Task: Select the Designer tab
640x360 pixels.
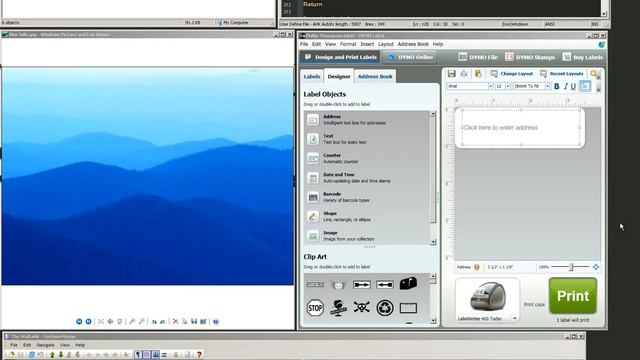Action: (x=339, y=76)
